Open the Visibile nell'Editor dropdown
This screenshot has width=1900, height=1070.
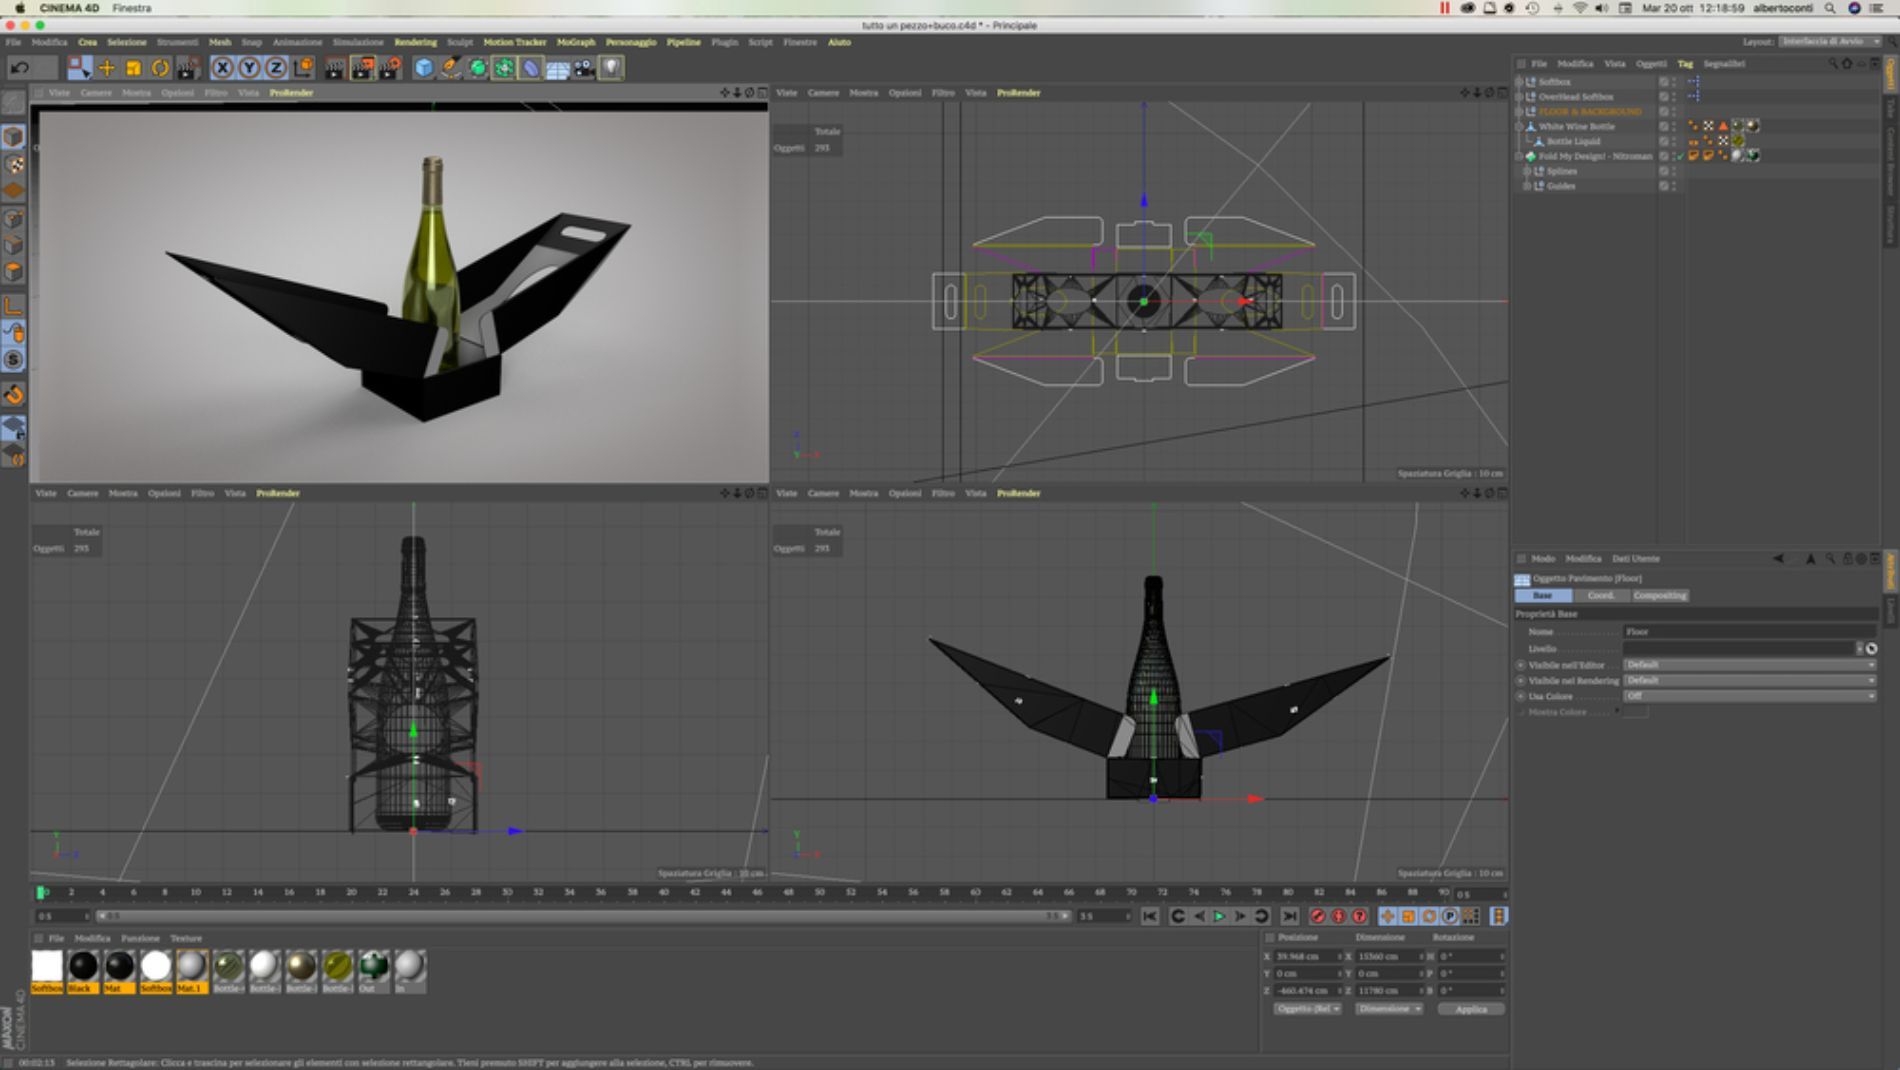[1748, 665]
